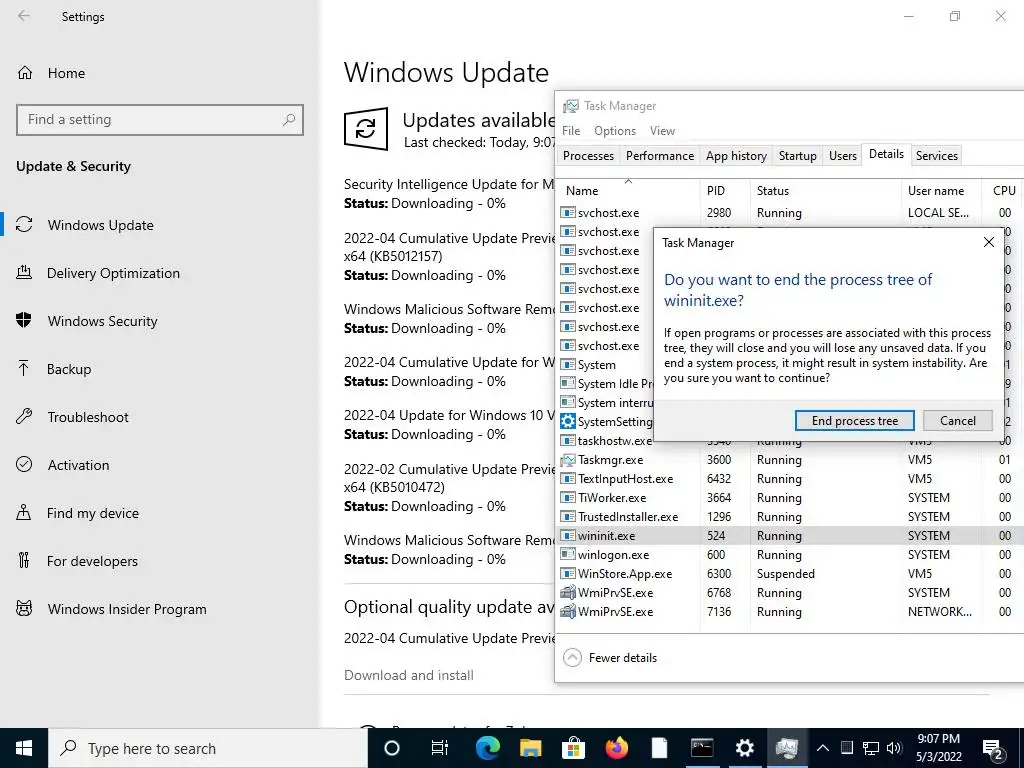Open the View menu in Task Manager
1024x768 pixels.
point(662,131)
